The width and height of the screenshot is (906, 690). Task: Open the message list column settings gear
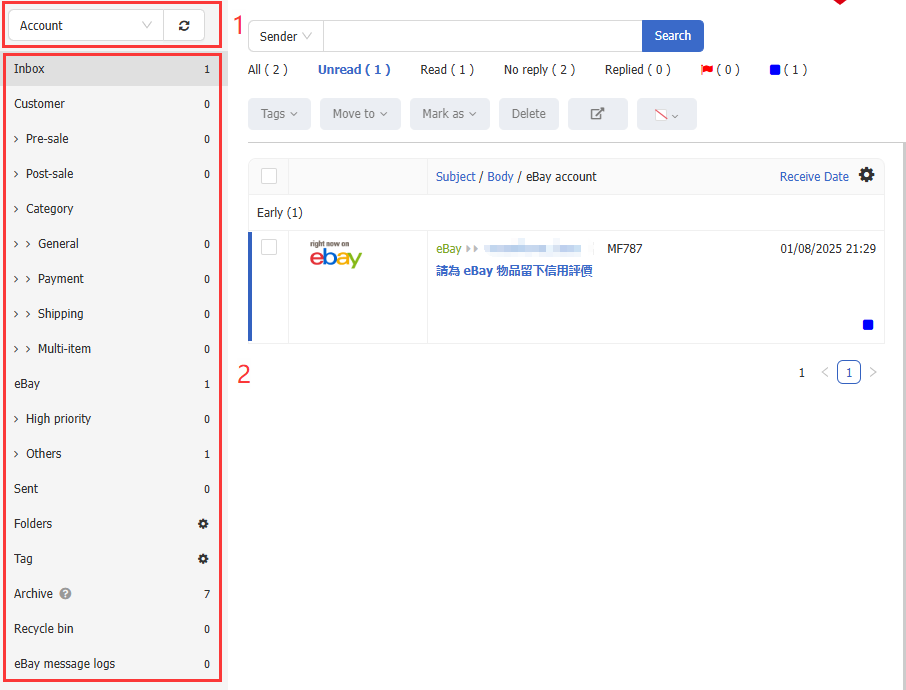tap(866, 175)
